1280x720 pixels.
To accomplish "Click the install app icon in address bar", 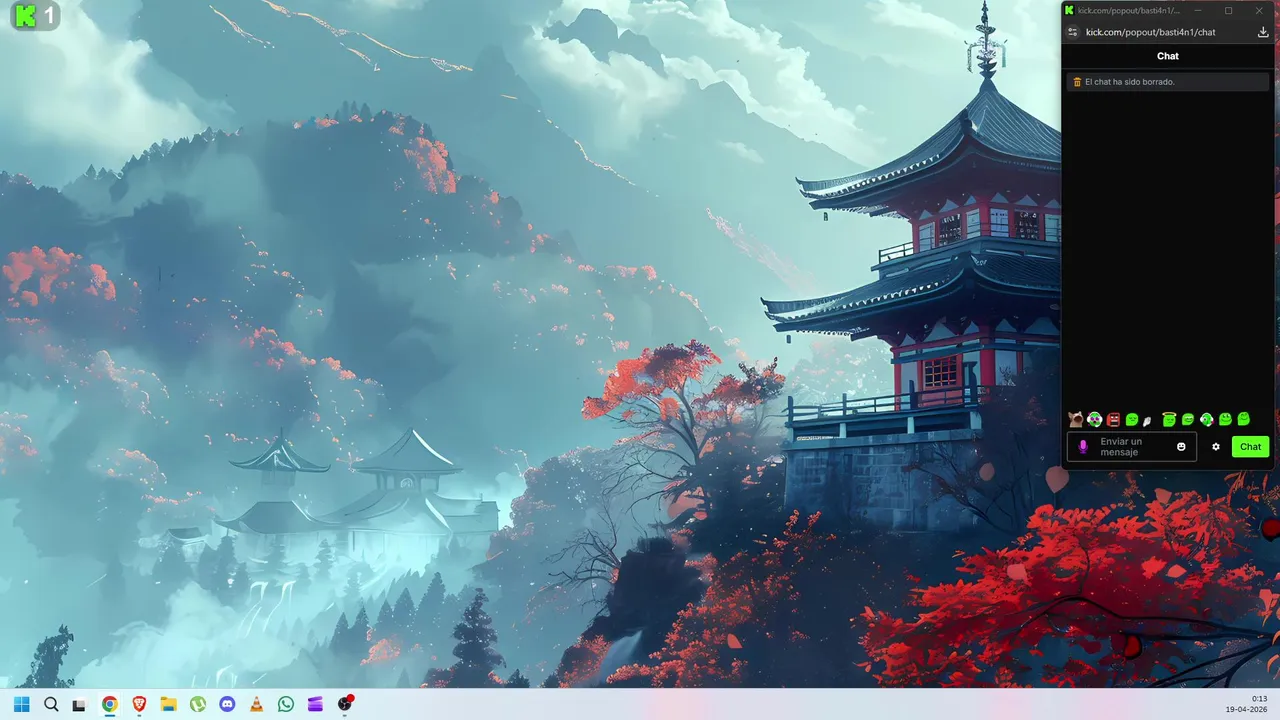I will pos(1263,32).
